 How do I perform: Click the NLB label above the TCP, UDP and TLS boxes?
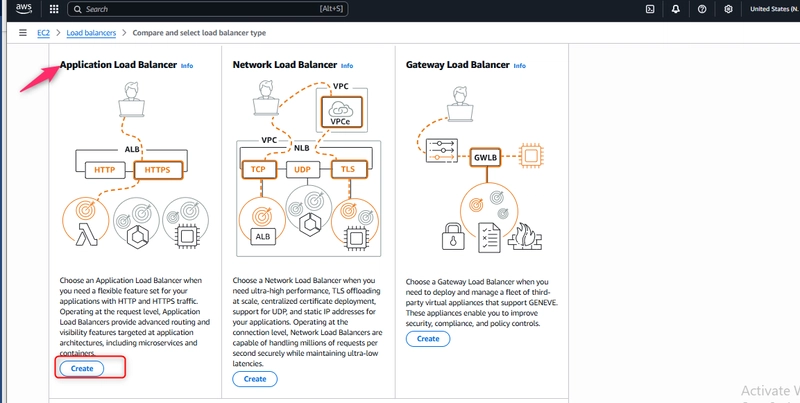click(x=302, y=148)
